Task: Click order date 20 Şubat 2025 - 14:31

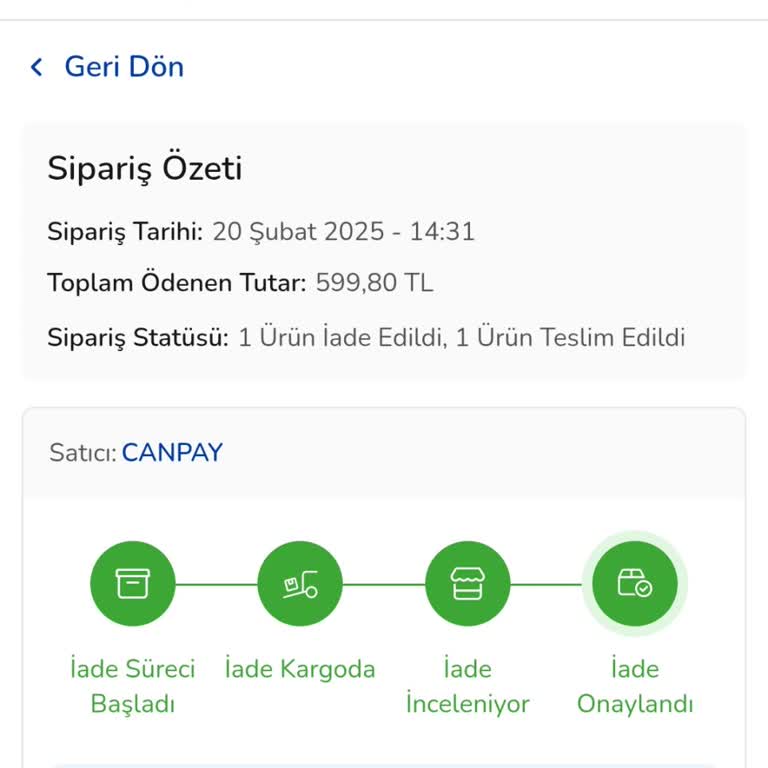Action: click(x=344, y=231)
